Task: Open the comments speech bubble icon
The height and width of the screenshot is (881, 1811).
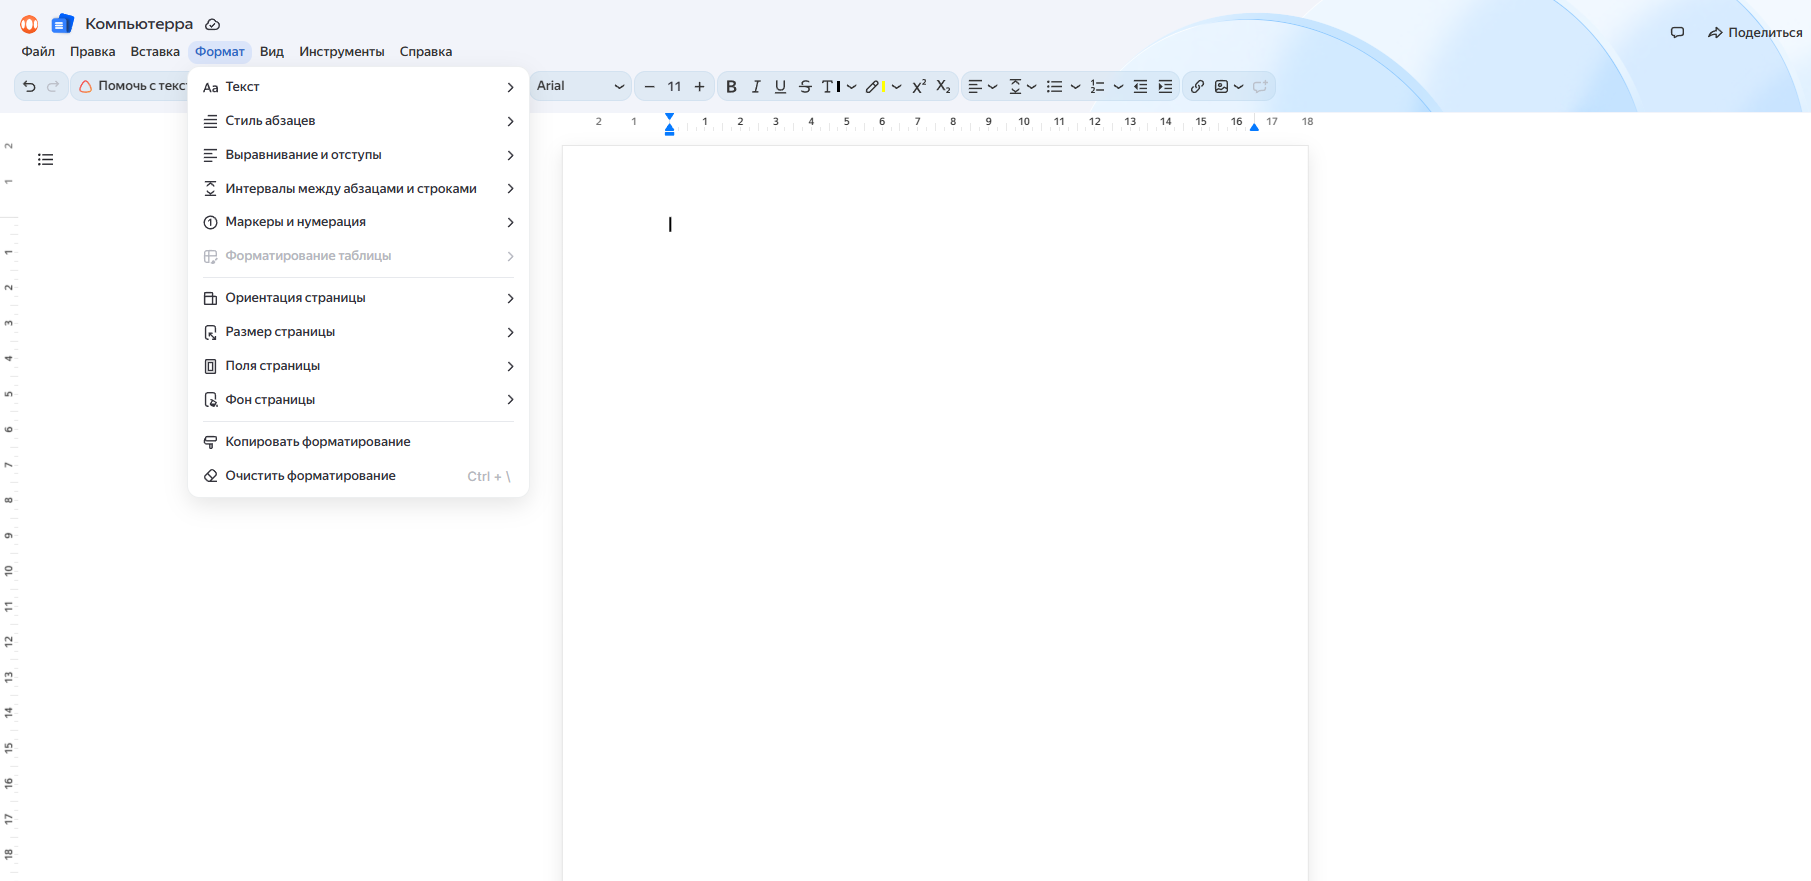Action: point(1677,33)
